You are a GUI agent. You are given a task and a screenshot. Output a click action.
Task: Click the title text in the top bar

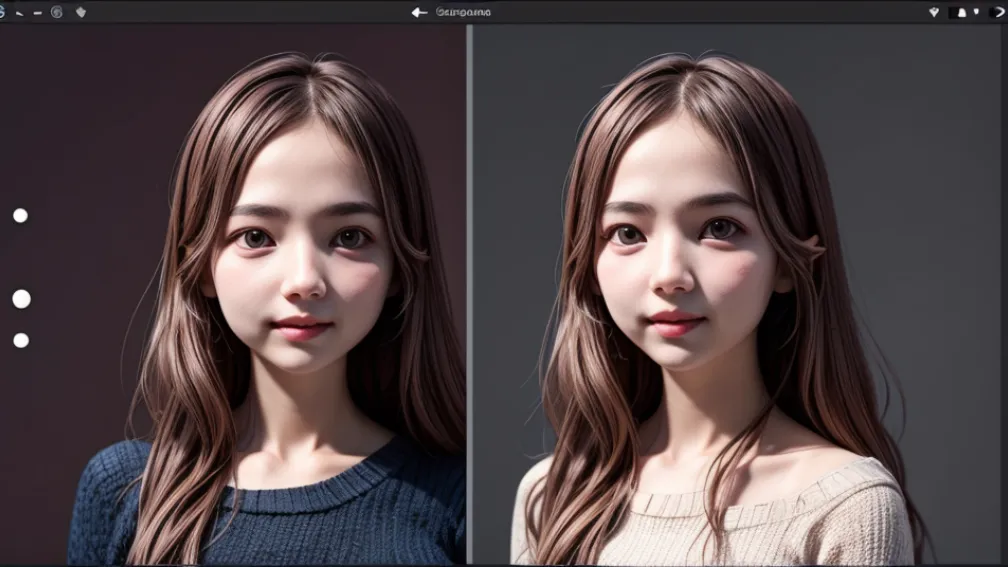[x=463, y=12]
